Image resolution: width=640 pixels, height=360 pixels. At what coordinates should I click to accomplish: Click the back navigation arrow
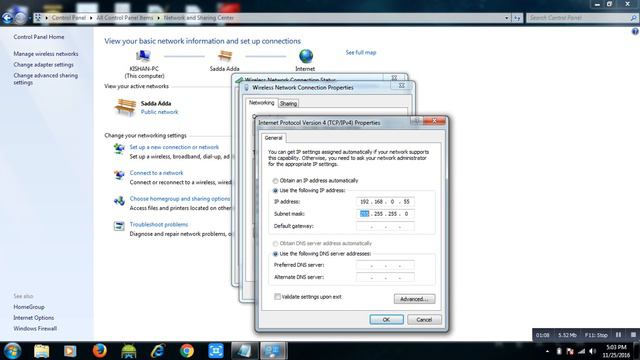tap(7, 18)
